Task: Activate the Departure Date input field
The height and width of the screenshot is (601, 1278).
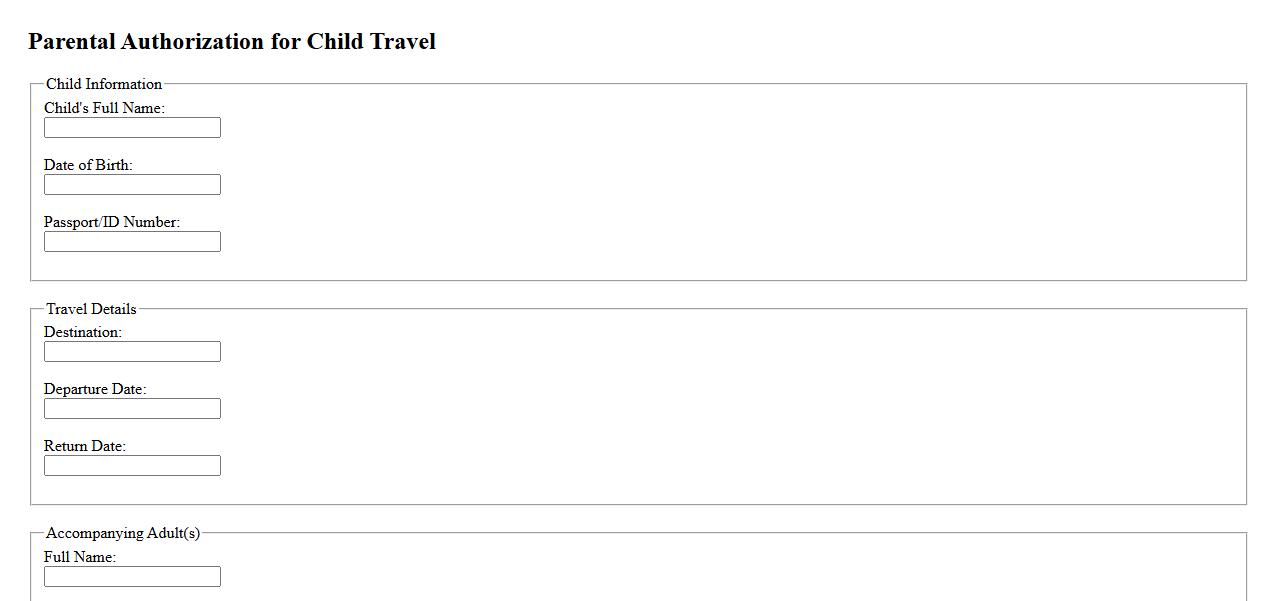Action: (132, 409)
